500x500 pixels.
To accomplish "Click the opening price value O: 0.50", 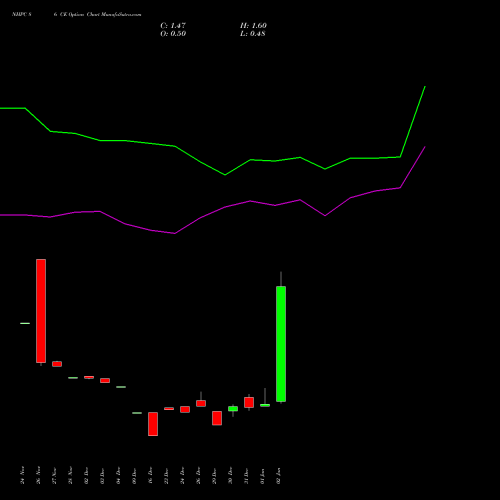I will coord(173,34).
